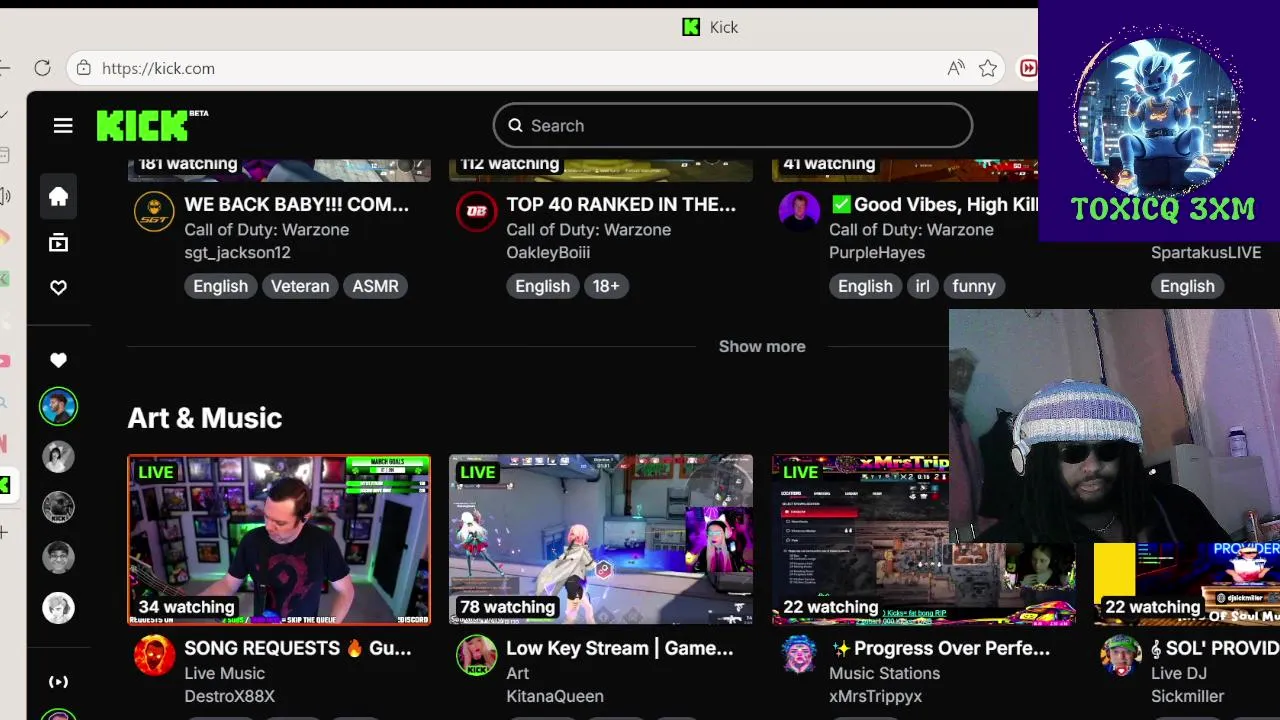Toggle Read aloud icon in address bar
Screen dimensions: 1280x720
956,68
